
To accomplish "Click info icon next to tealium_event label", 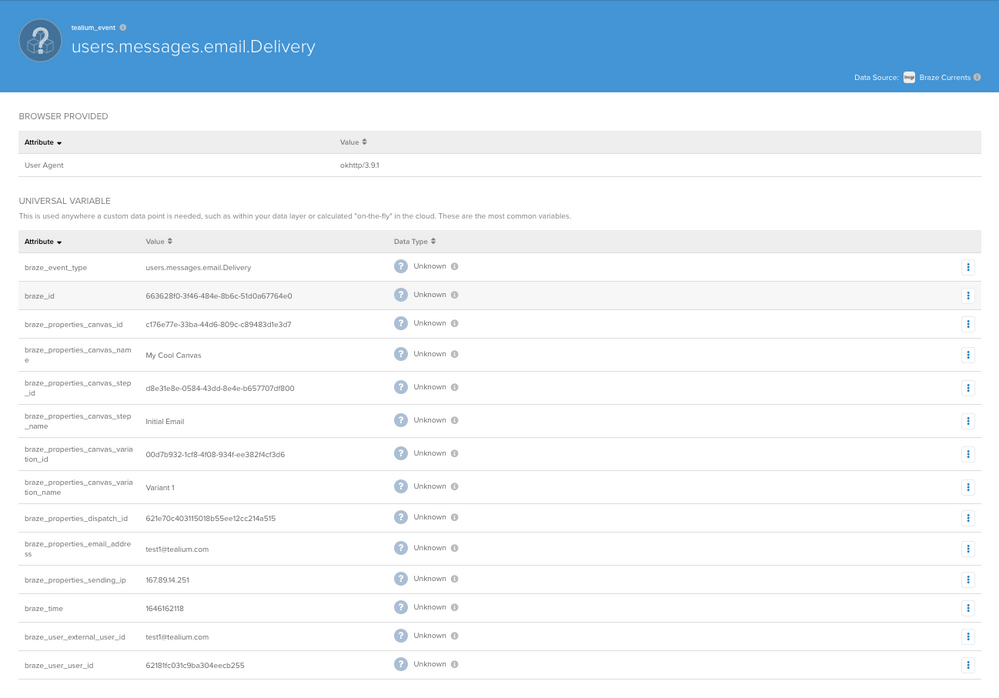I will (123, 28).
